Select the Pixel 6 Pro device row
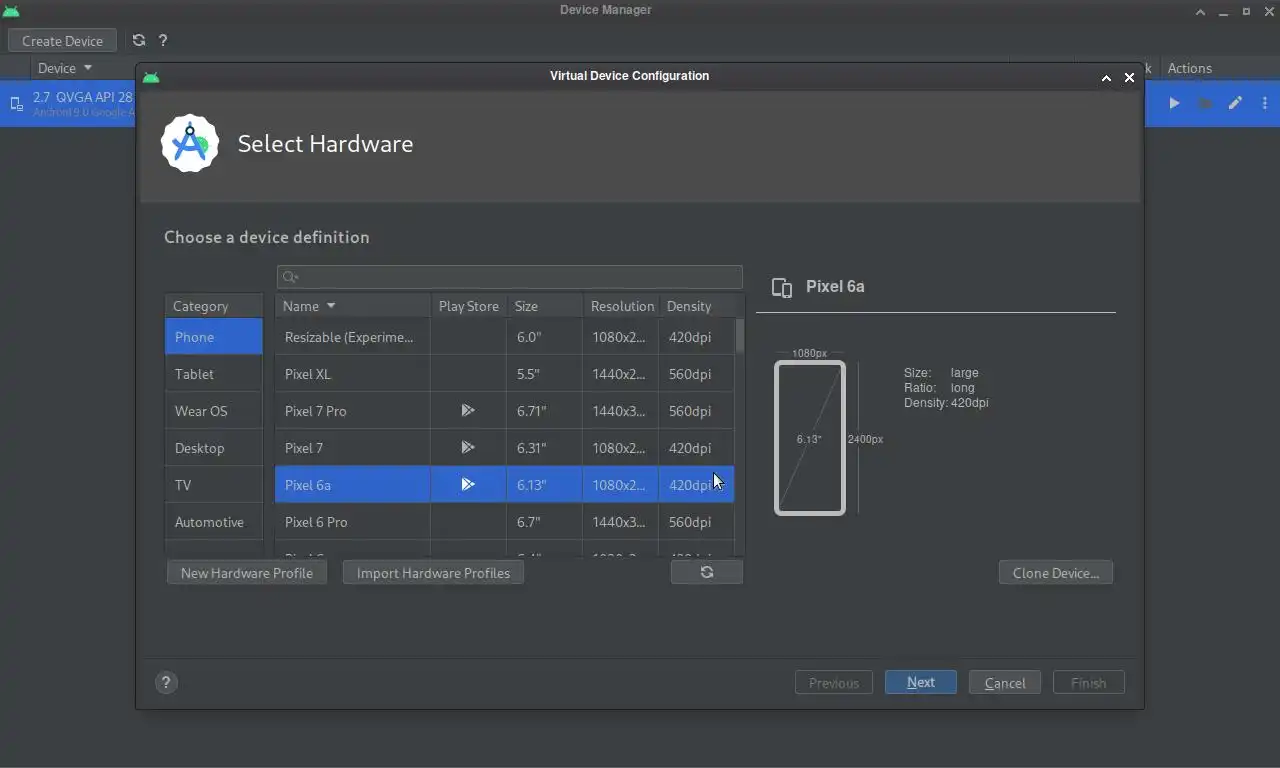The height and width of the screenshot is (768, 1280). (504, 522)
